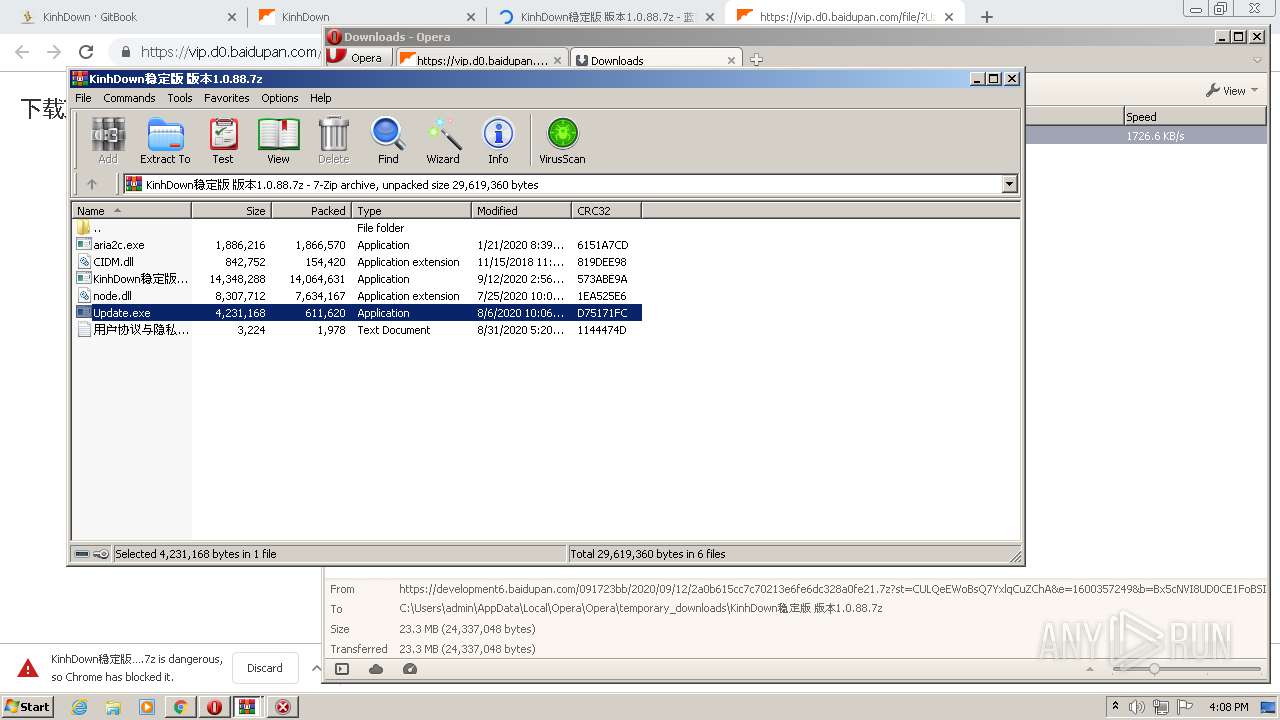Screen dimensions: 1280x720
Task: Click the key icon in WinRAR status bar
Action: click(x=101, y=553)
